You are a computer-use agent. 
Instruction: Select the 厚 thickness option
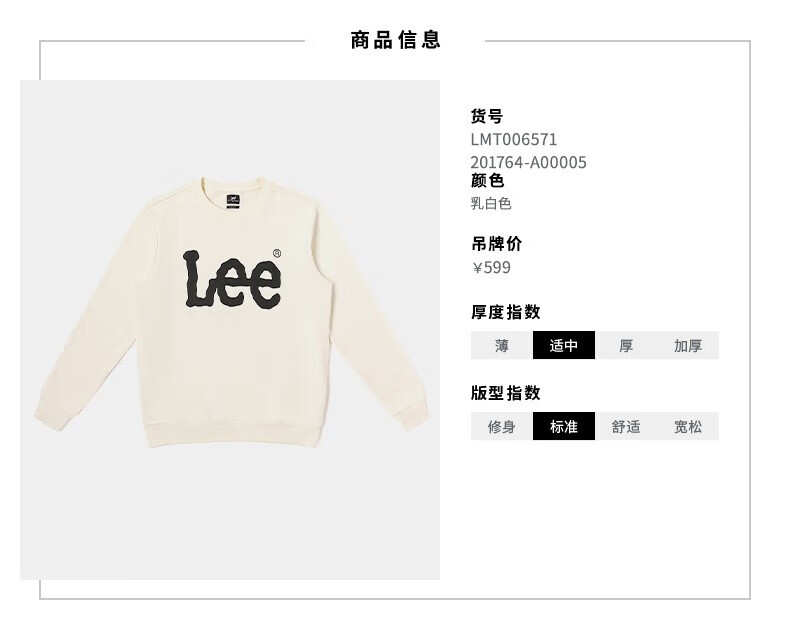626,345
